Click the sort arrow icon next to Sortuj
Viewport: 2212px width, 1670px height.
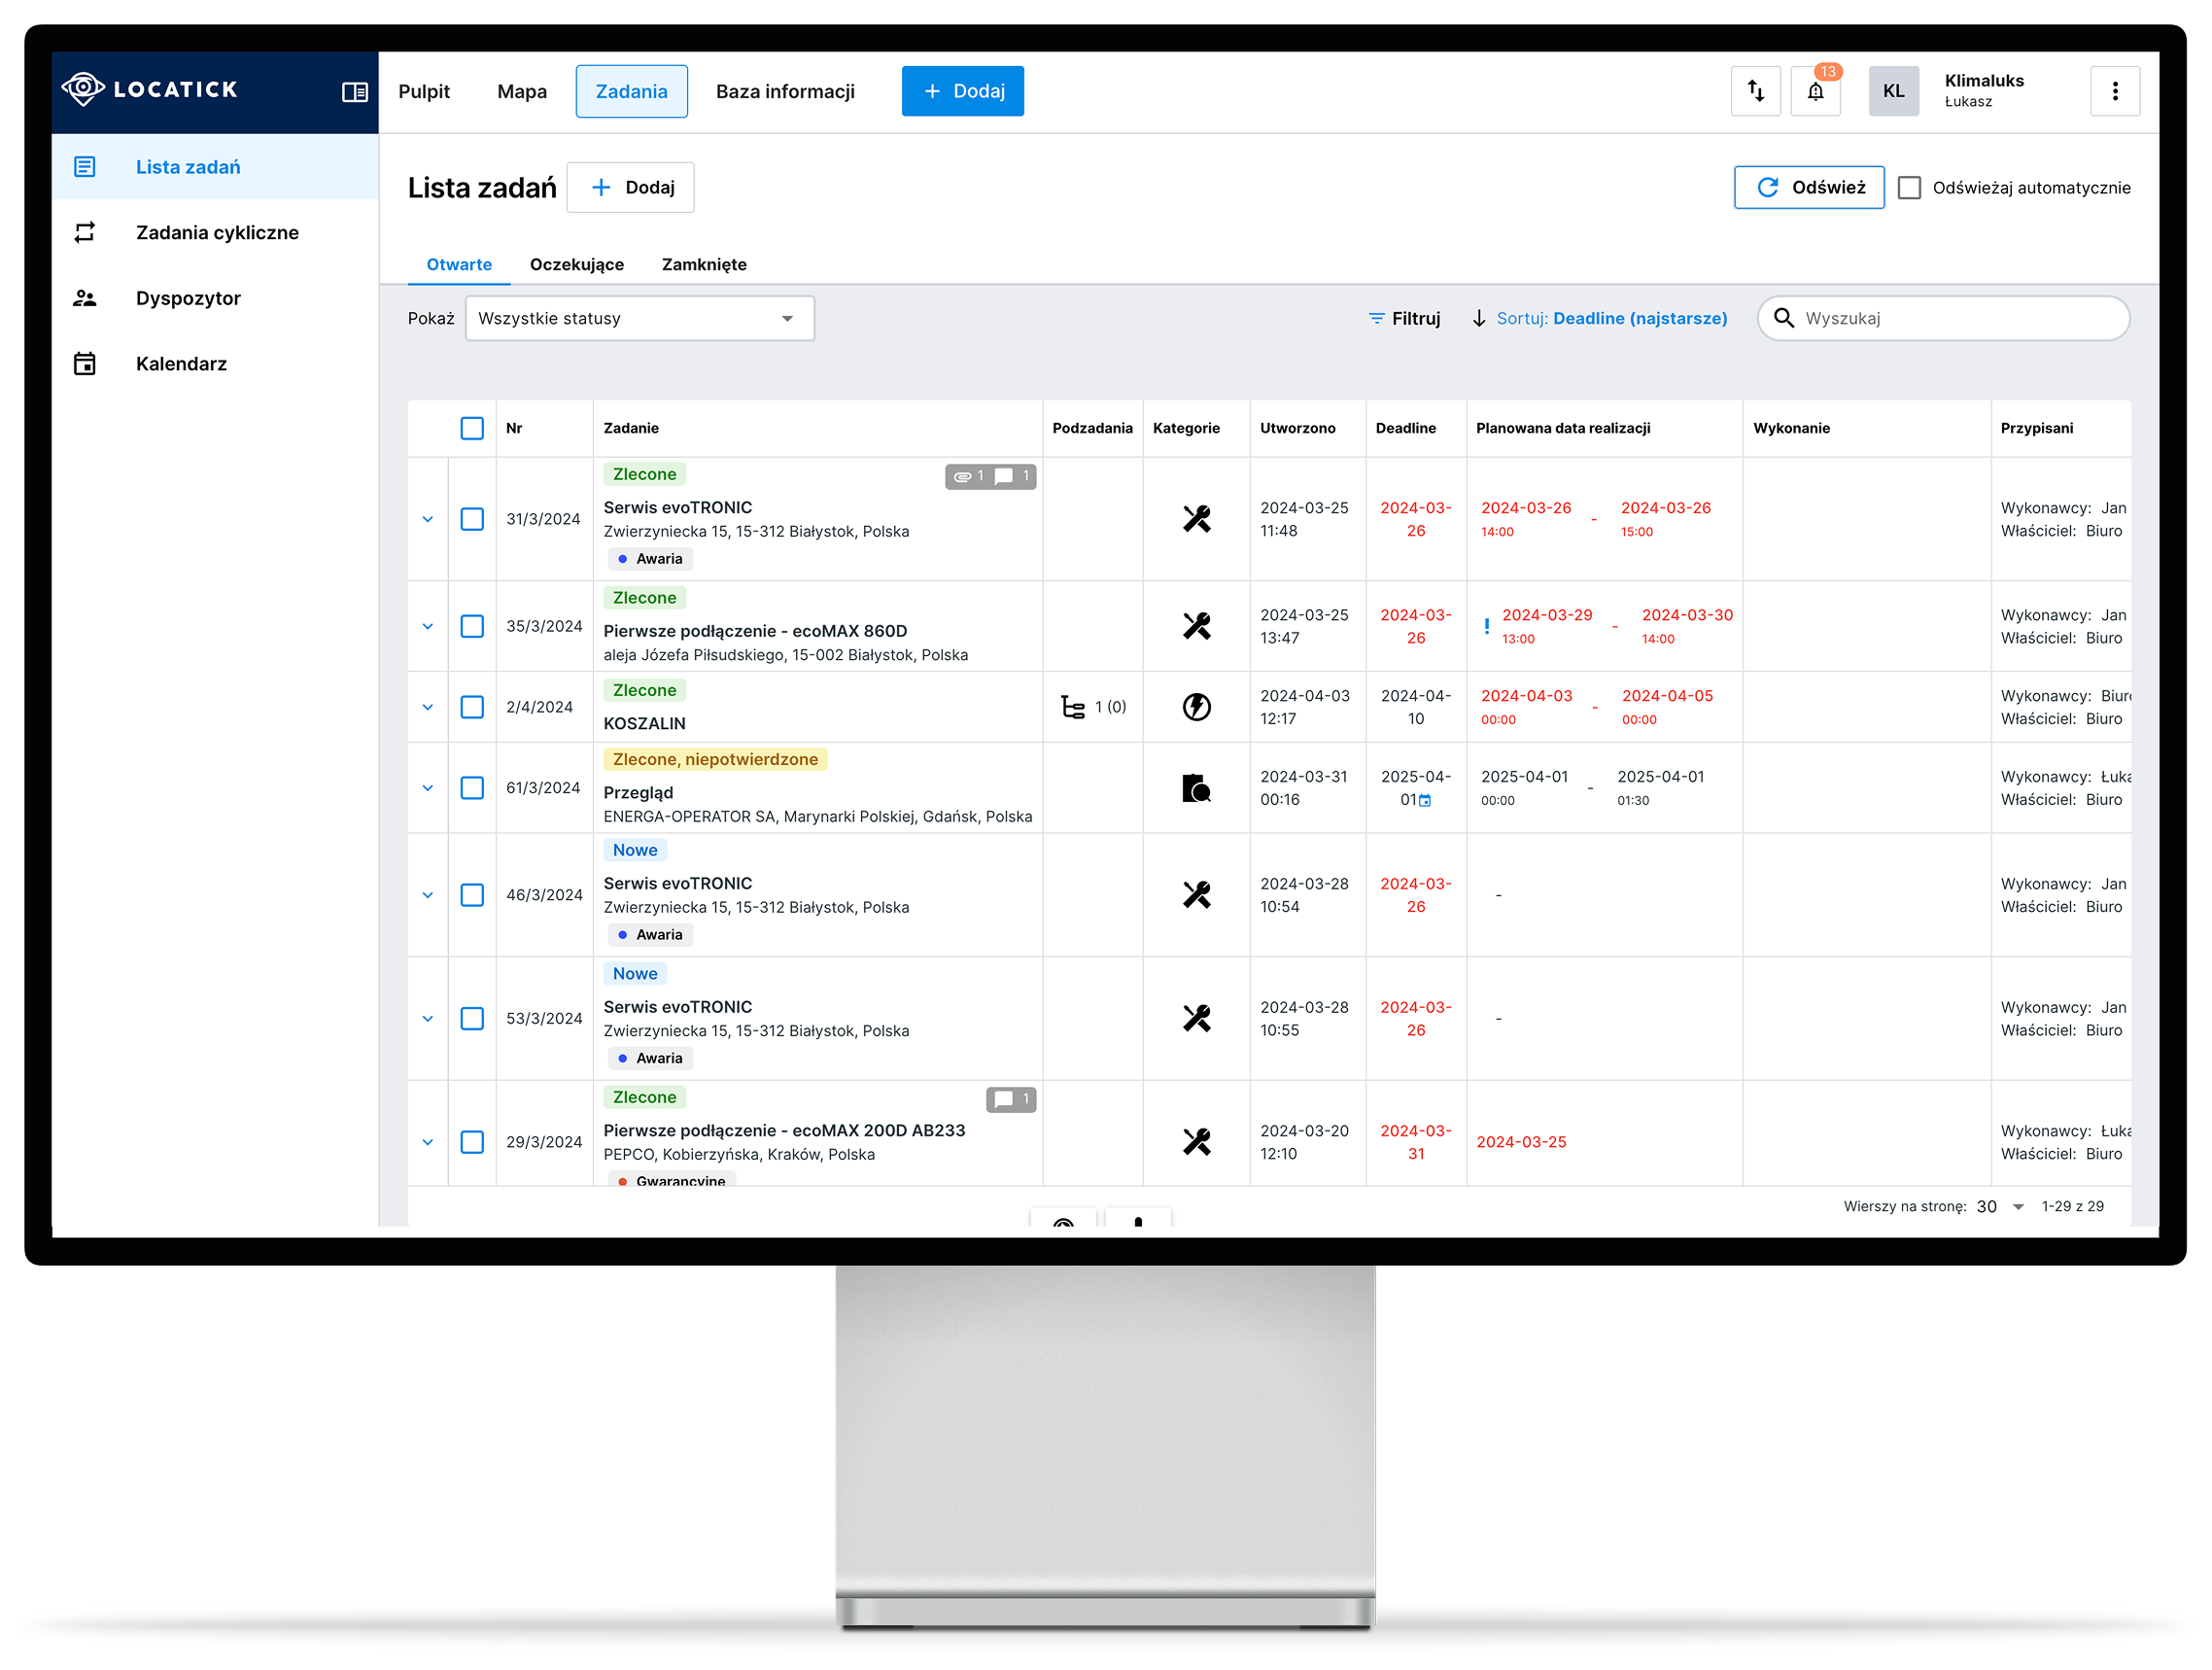point(1478,318)
